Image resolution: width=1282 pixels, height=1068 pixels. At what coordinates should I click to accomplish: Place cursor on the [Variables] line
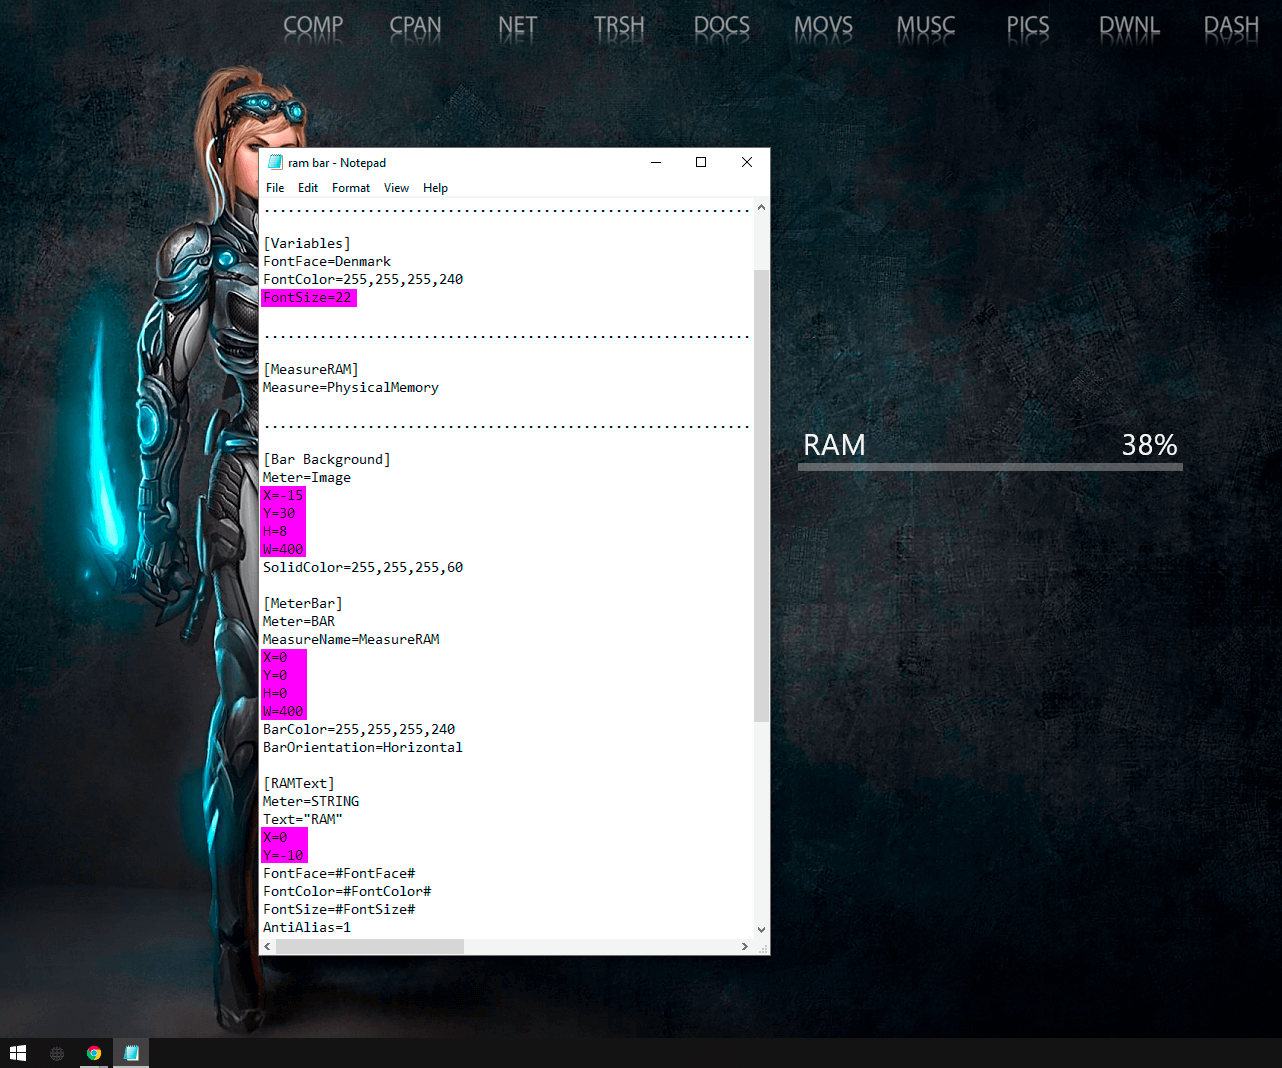(x=307, y=244)
